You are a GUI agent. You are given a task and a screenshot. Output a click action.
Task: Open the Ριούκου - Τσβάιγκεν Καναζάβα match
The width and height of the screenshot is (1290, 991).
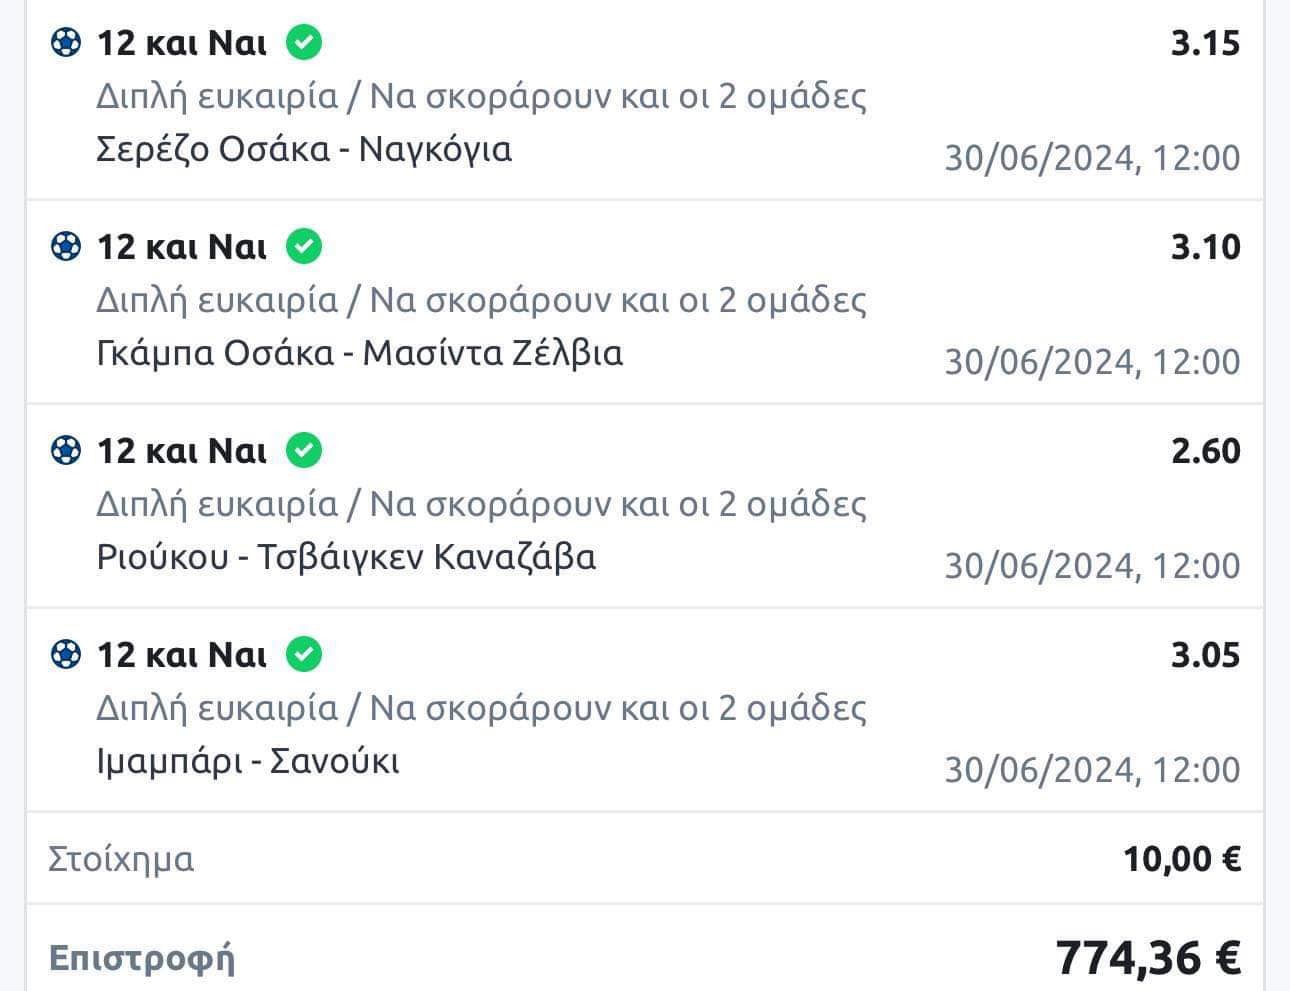[346, 557]
